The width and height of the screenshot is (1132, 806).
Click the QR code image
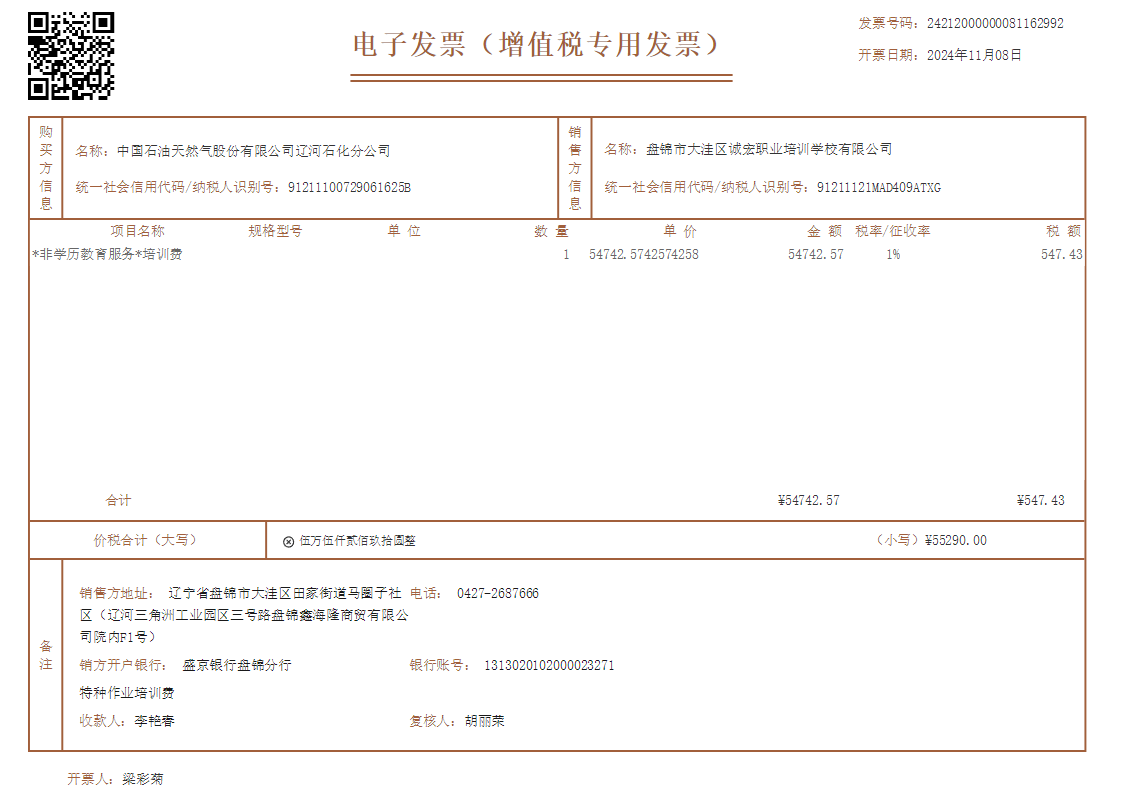(71, 56)
